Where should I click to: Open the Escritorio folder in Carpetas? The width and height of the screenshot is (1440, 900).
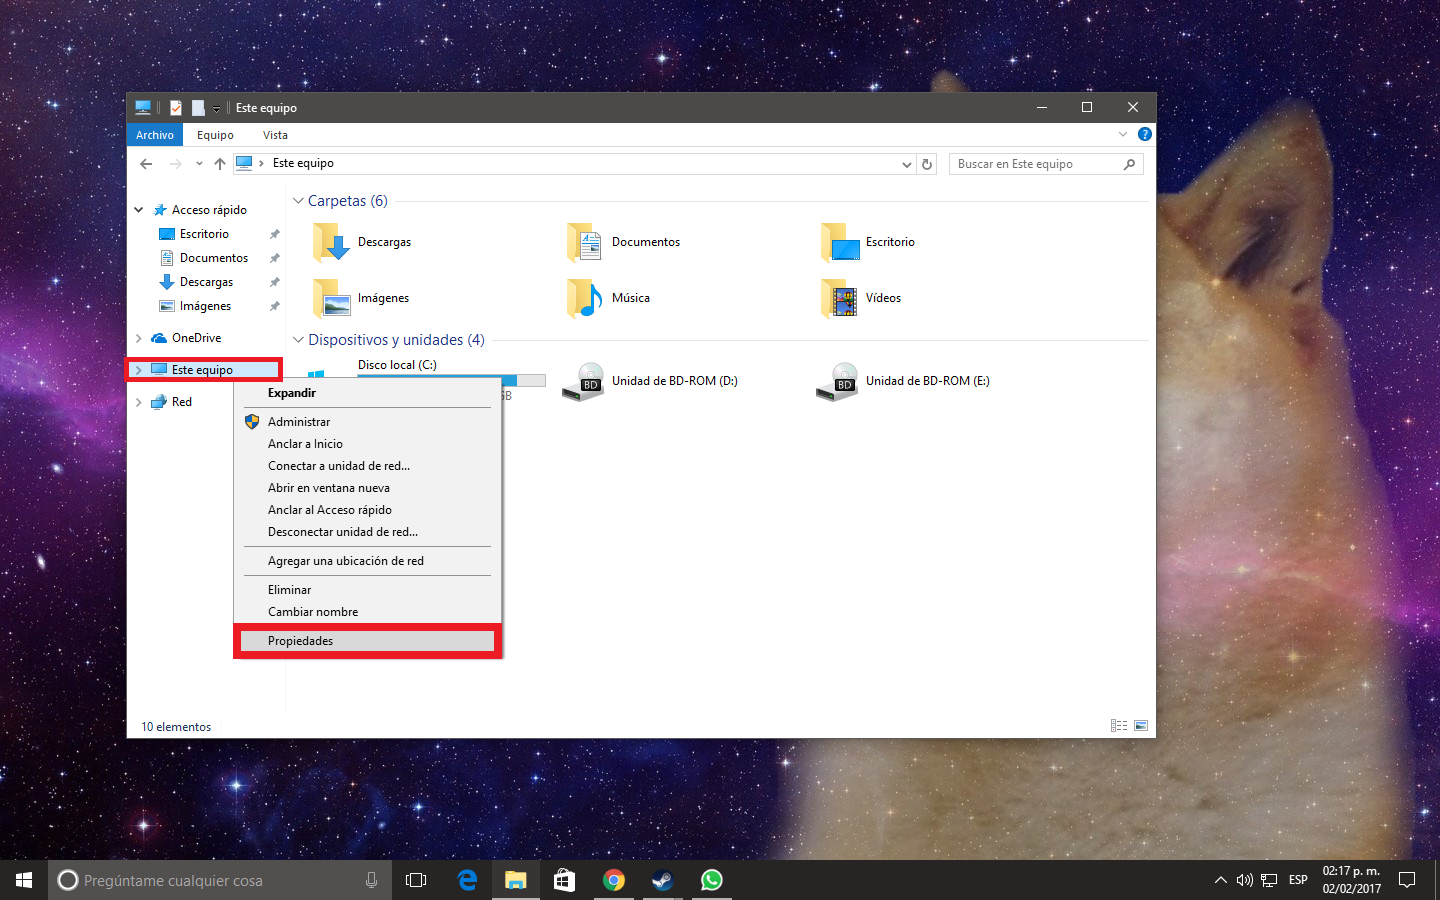(840, 242)
